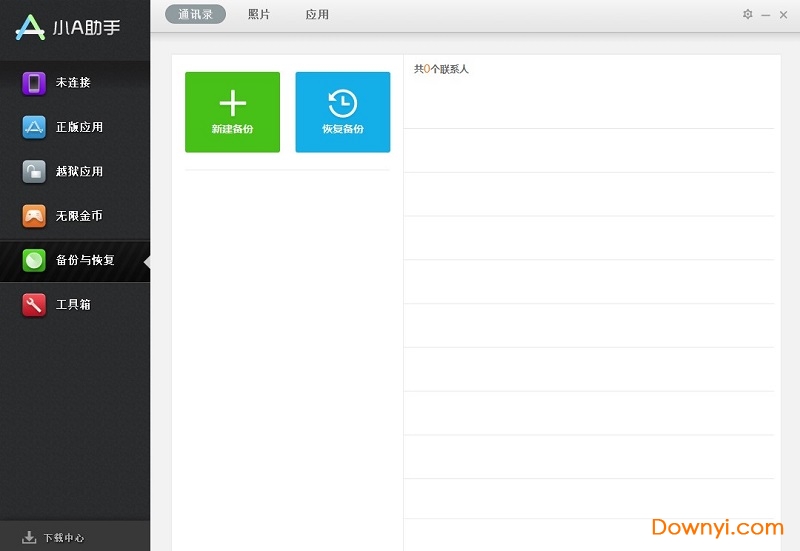The height and width of the screenshot is (551, 800).
Task: Open settings gear in title bar
Action: (747, 14)
